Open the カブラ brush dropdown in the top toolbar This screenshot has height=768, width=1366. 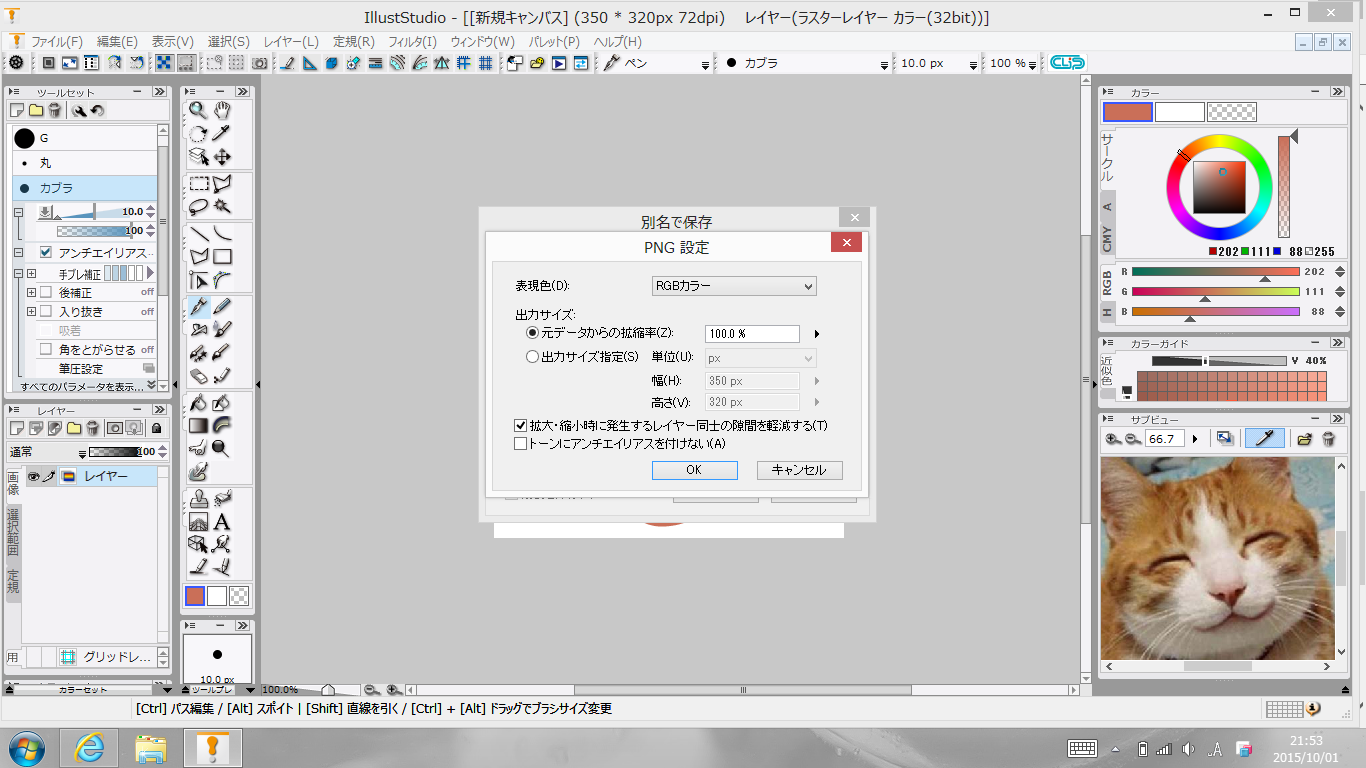(884, 64)
